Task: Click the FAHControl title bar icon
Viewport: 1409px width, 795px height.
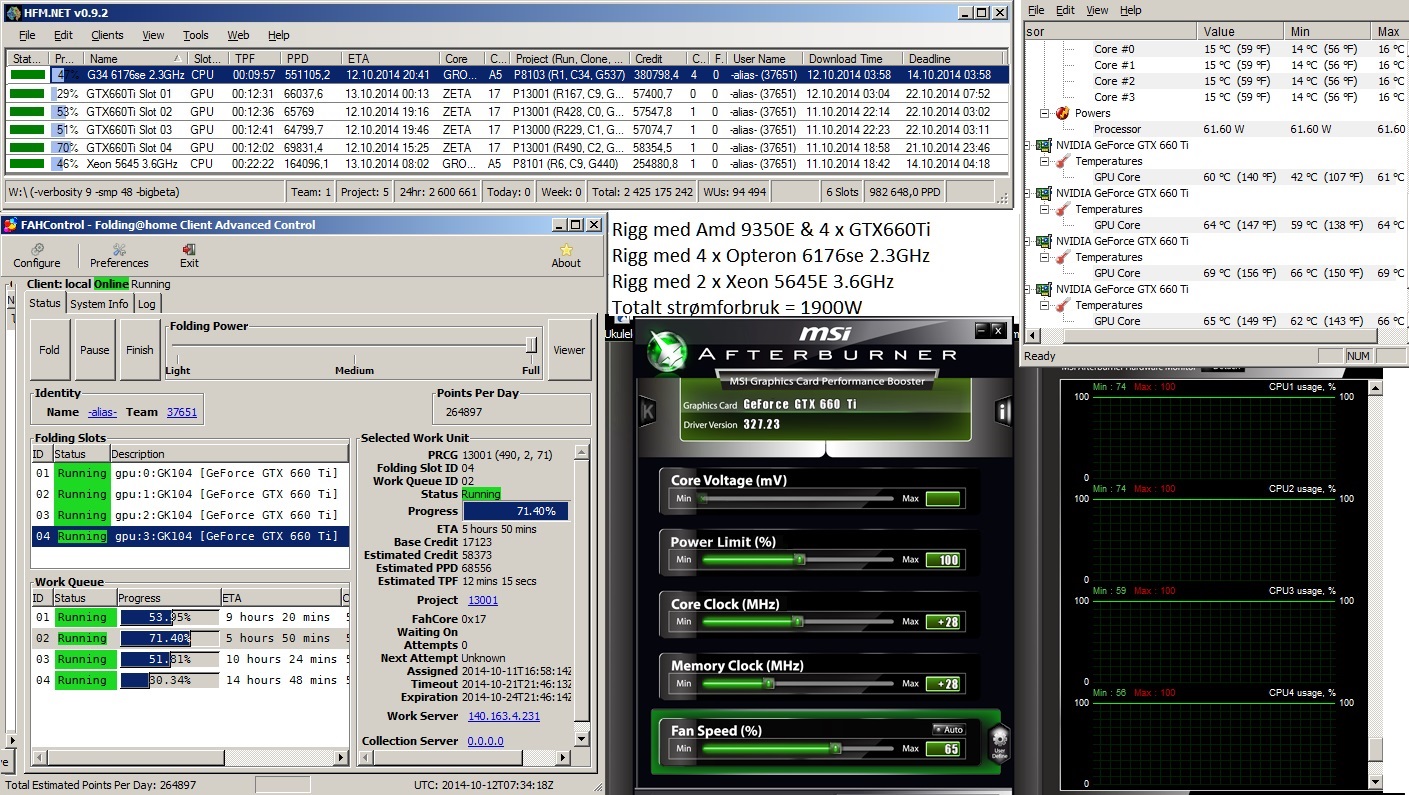Action: tap(11, 225)
